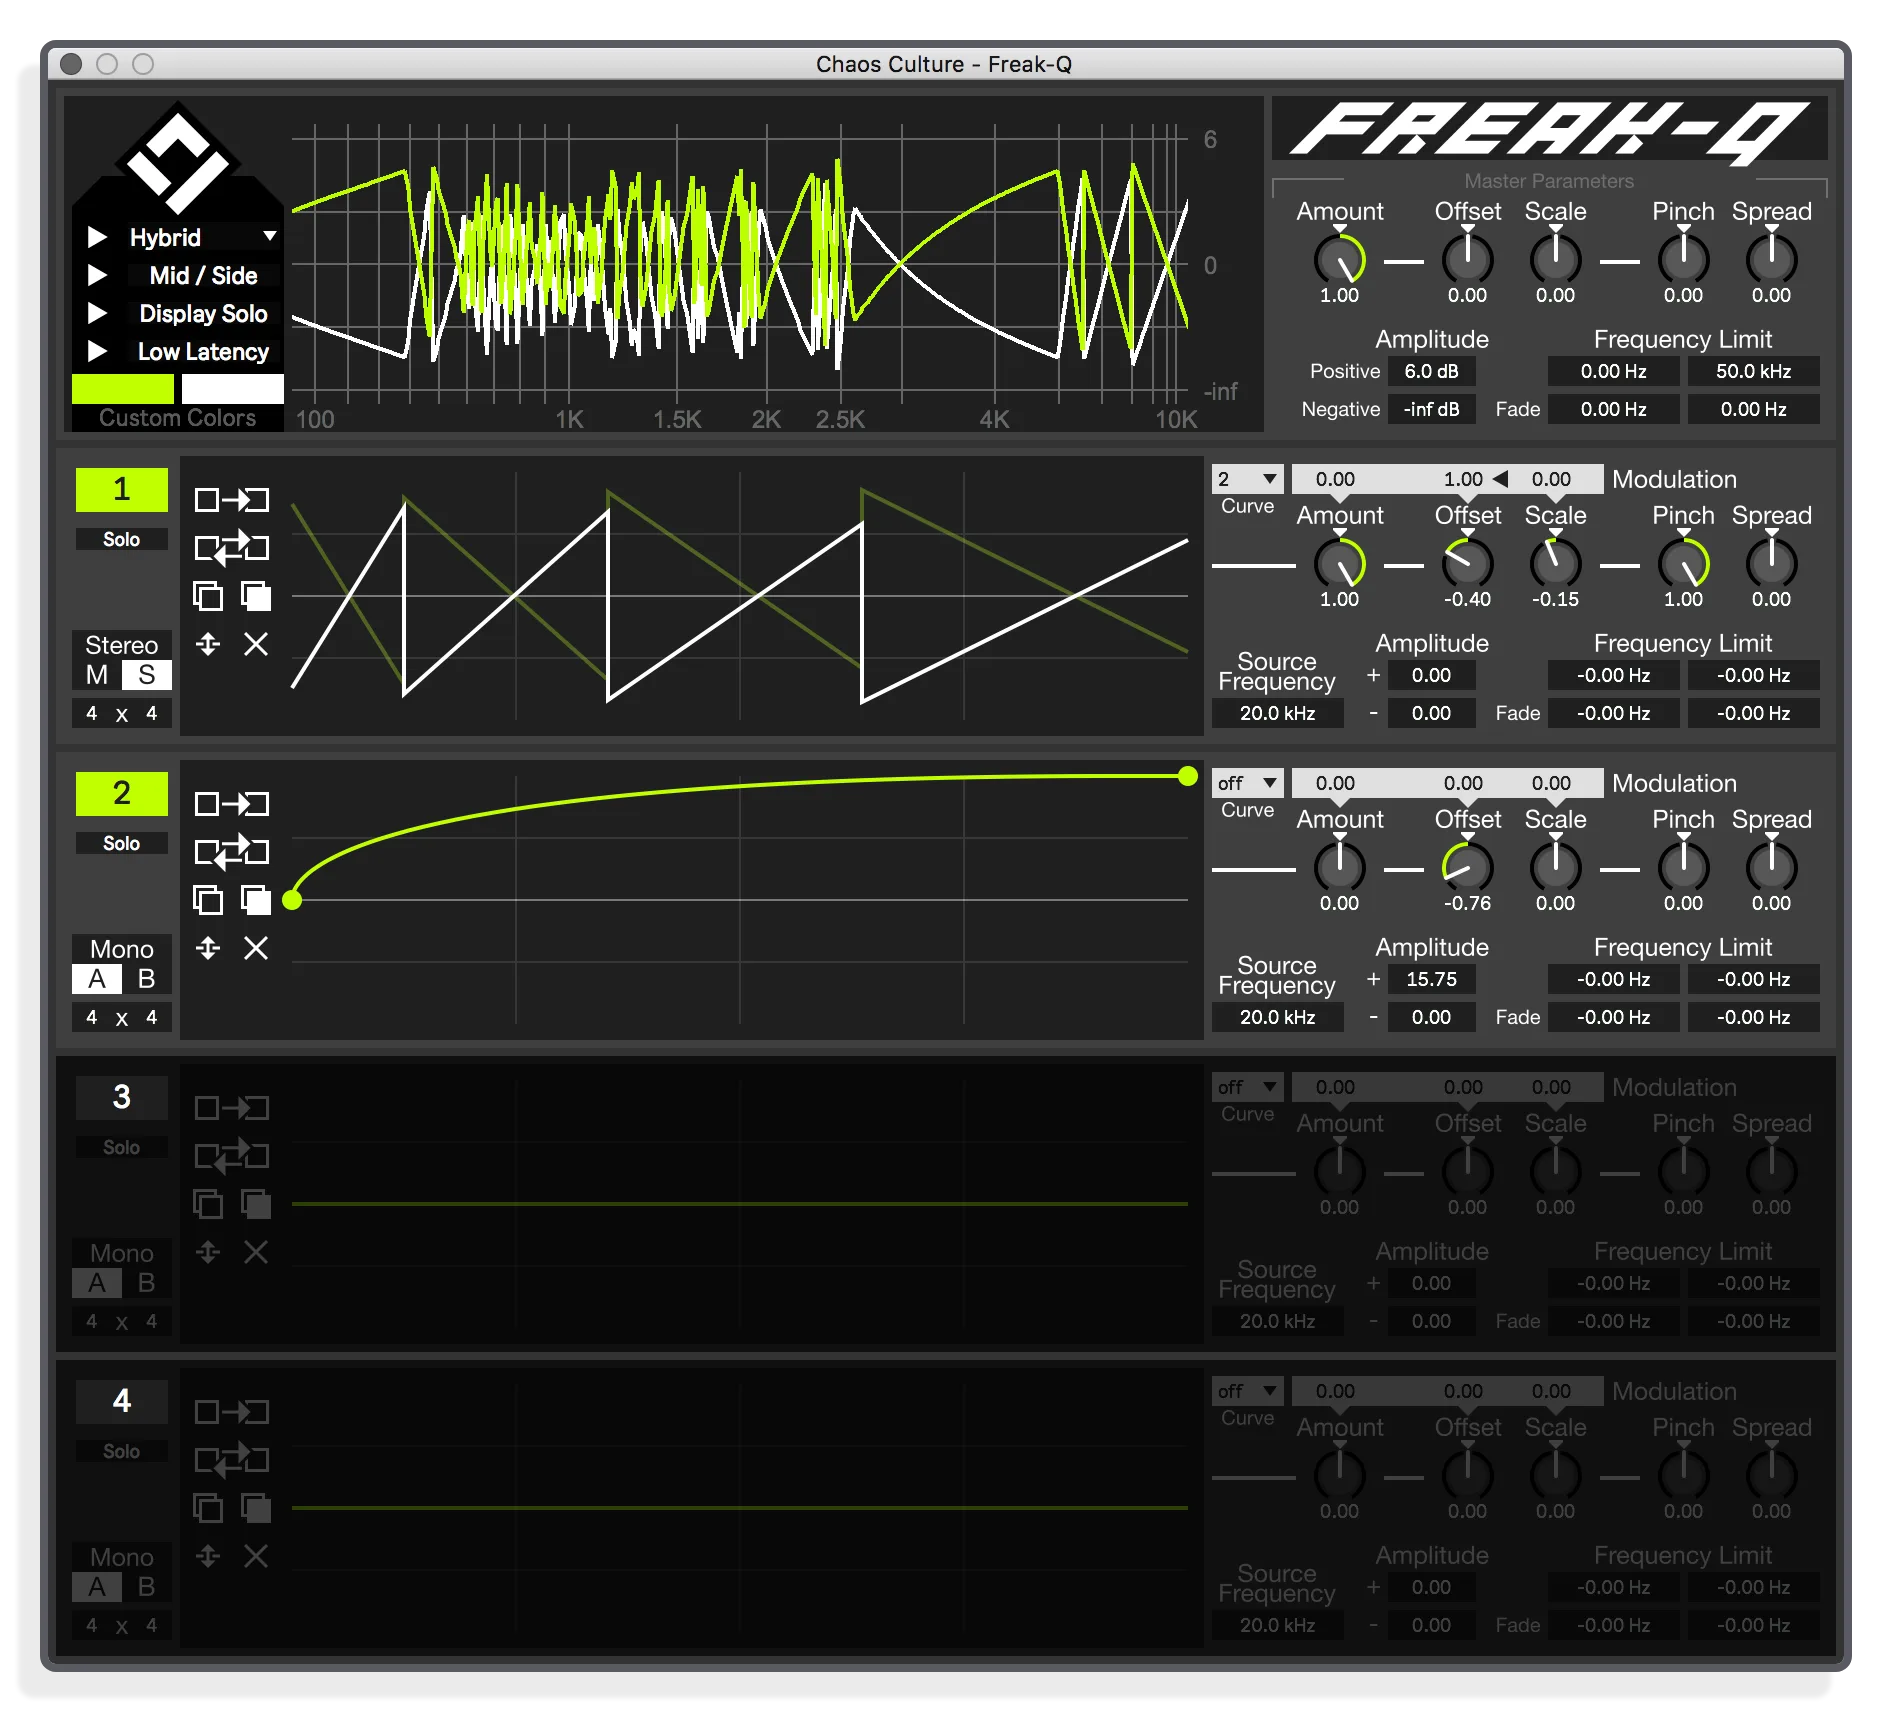Click band 3 Mono mode label
This screenshot has width=1892, height=1712.
click(x=122, y=1253)
